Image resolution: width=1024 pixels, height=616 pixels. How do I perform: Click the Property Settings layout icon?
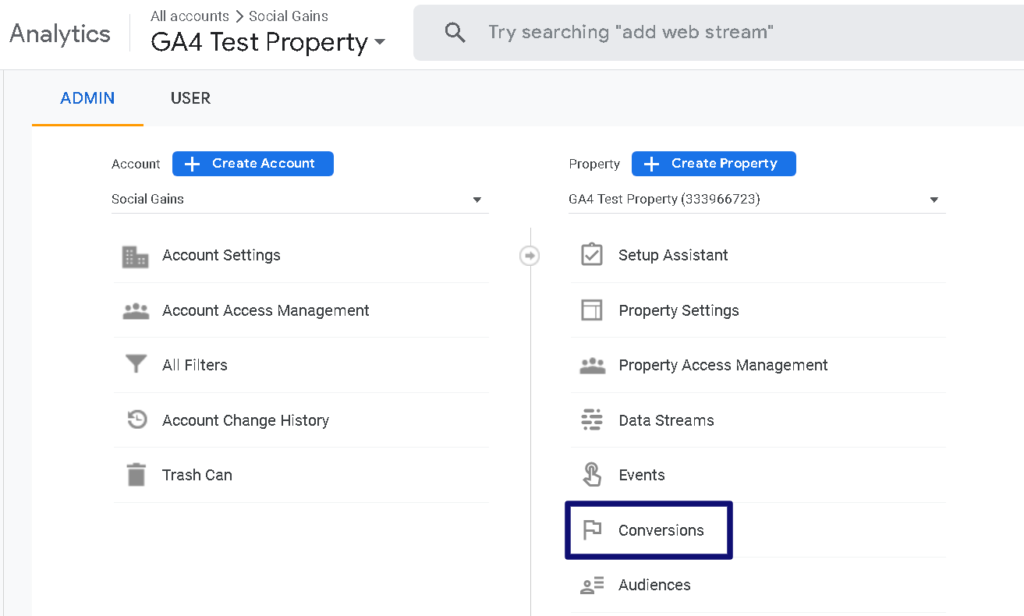pyautogui.click(x=592, y=310)
